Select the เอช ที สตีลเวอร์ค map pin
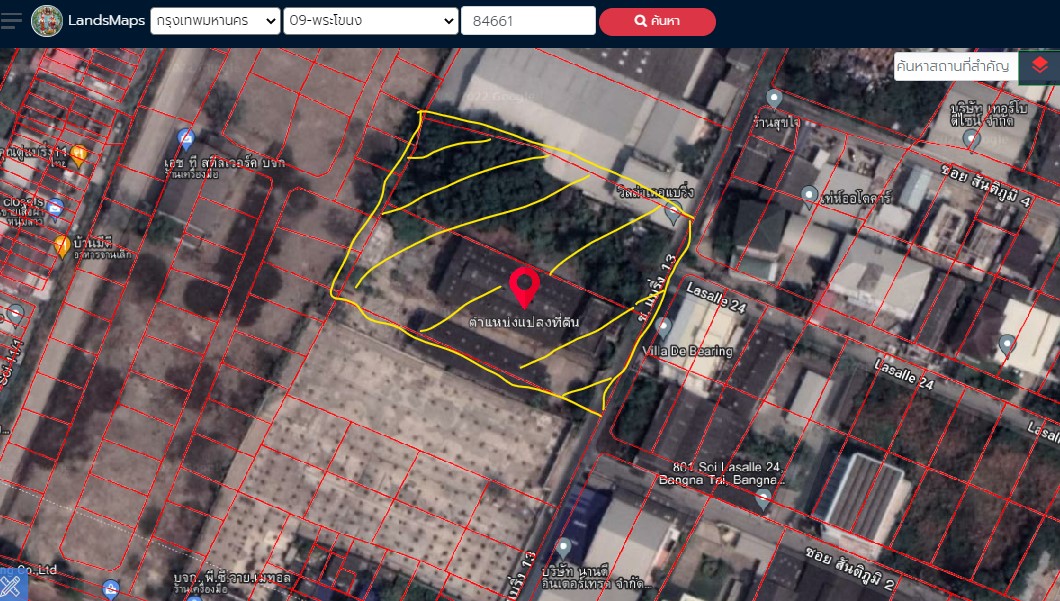 click(x=186, y=139)
